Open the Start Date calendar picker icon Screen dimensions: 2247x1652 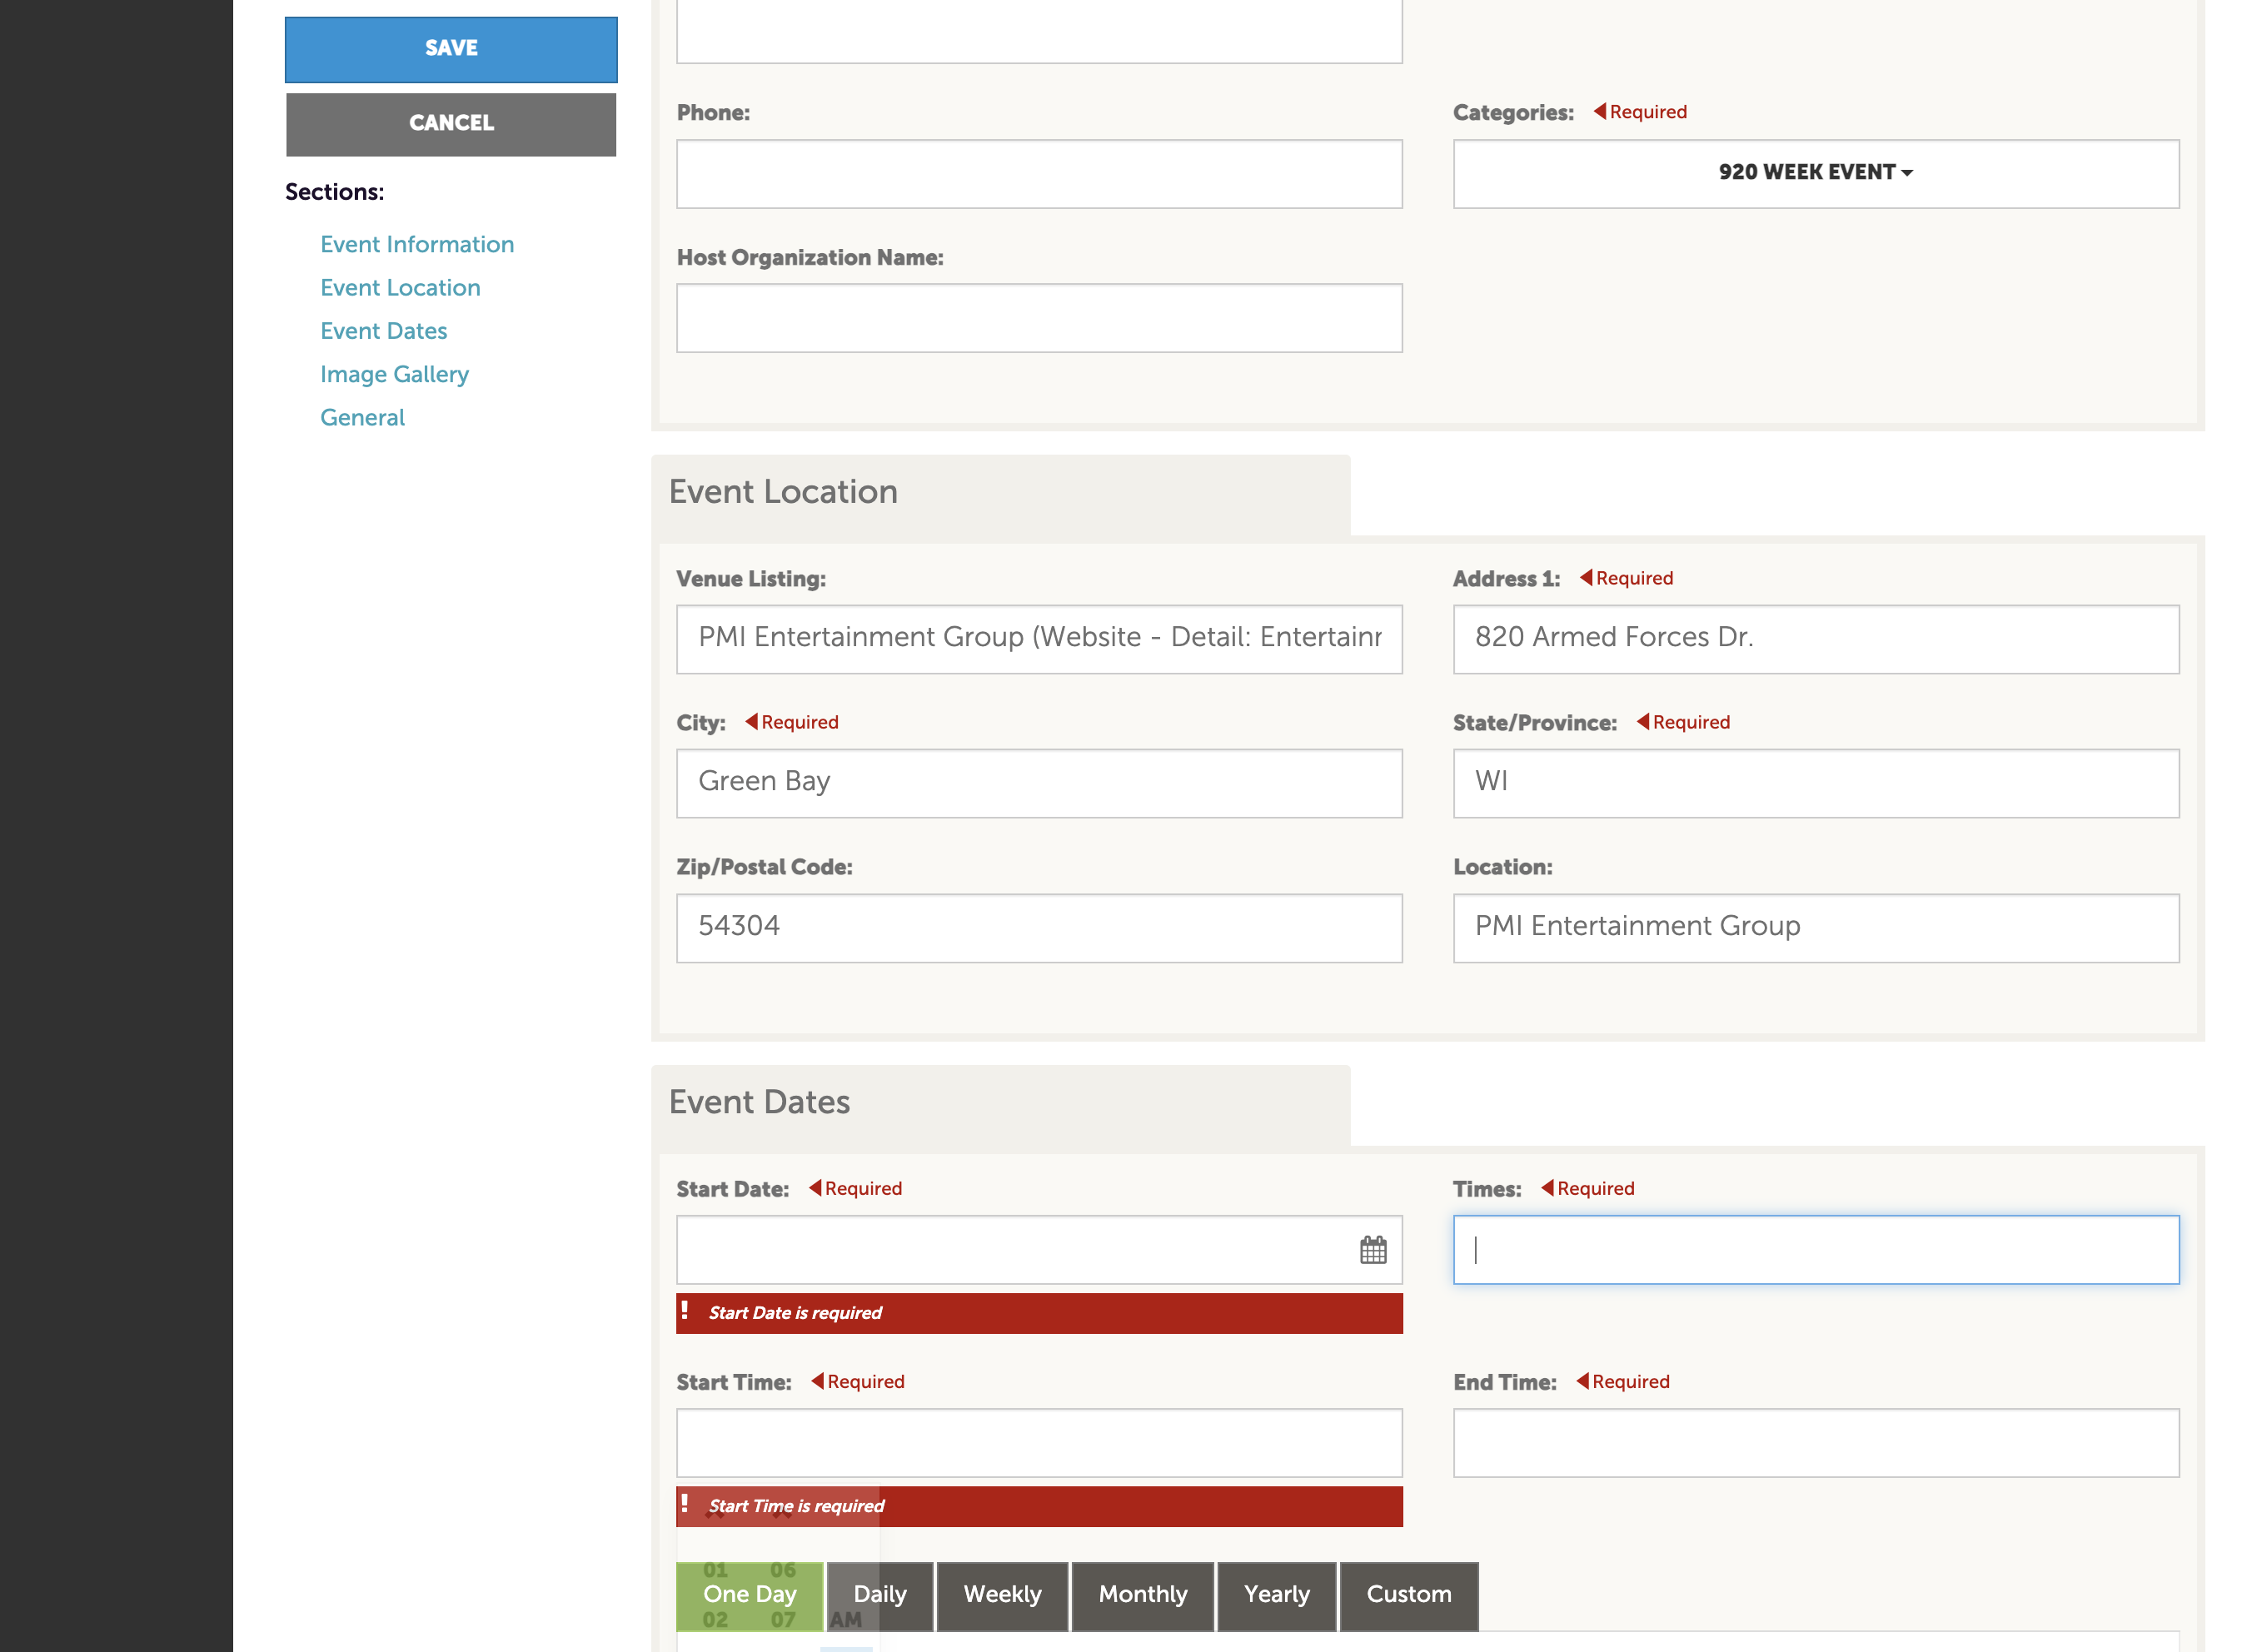click(1373, 1249)
